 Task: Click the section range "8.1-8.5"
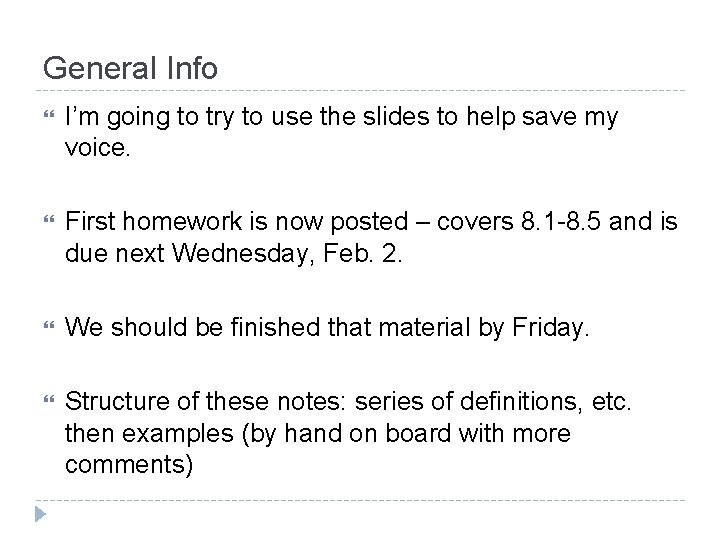(561, 221)
